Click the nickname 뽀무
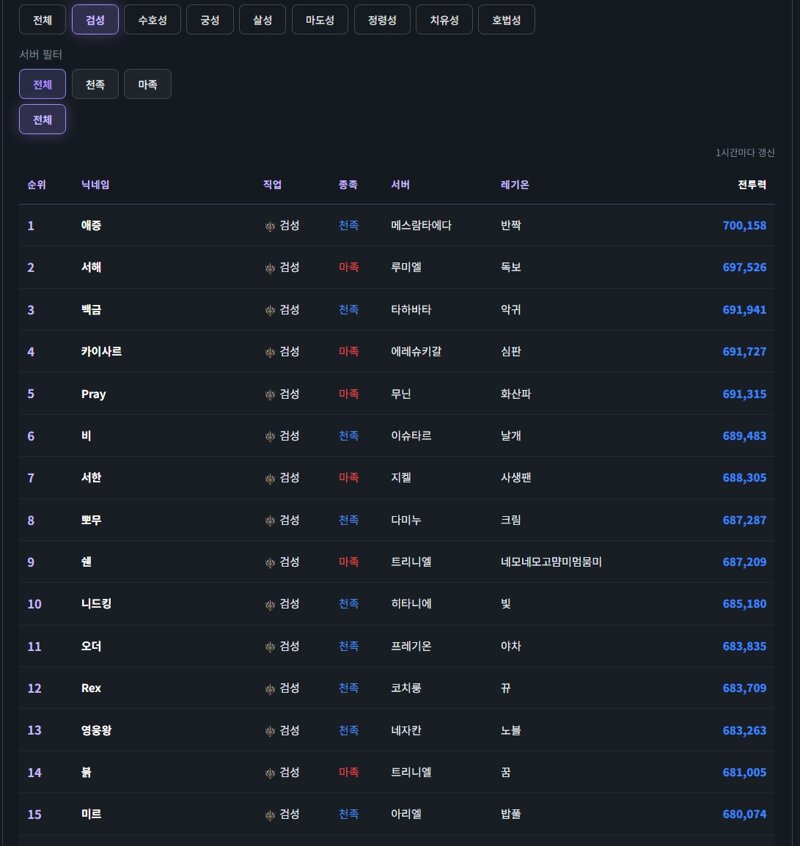Viewport: 800px width, 846px height. coord(91,520)
